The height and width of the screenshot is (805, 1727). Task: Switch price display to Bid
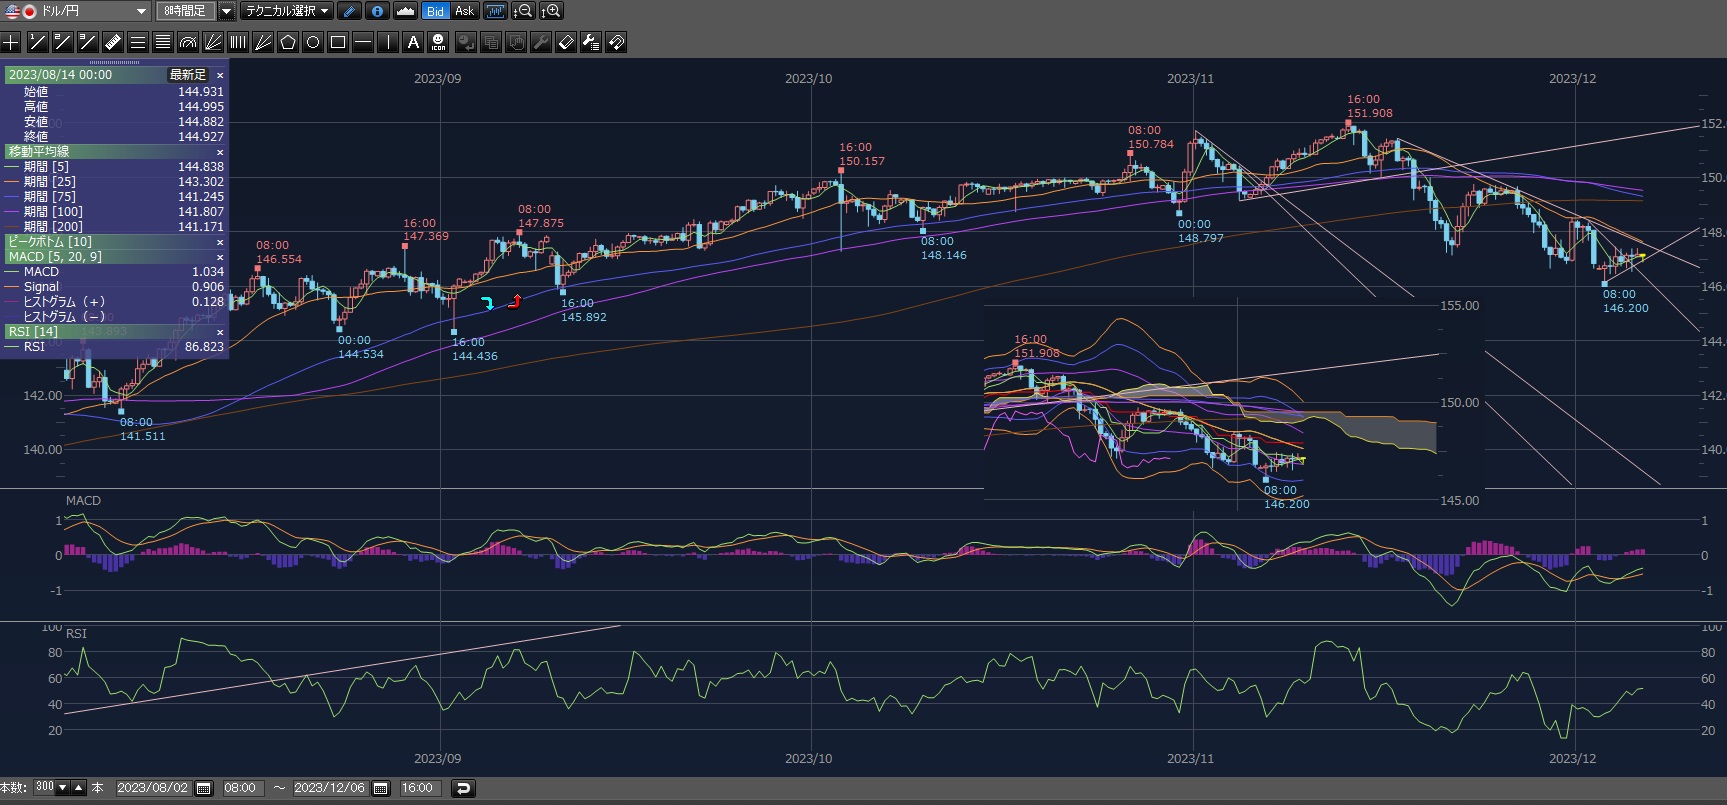point(435,11)
